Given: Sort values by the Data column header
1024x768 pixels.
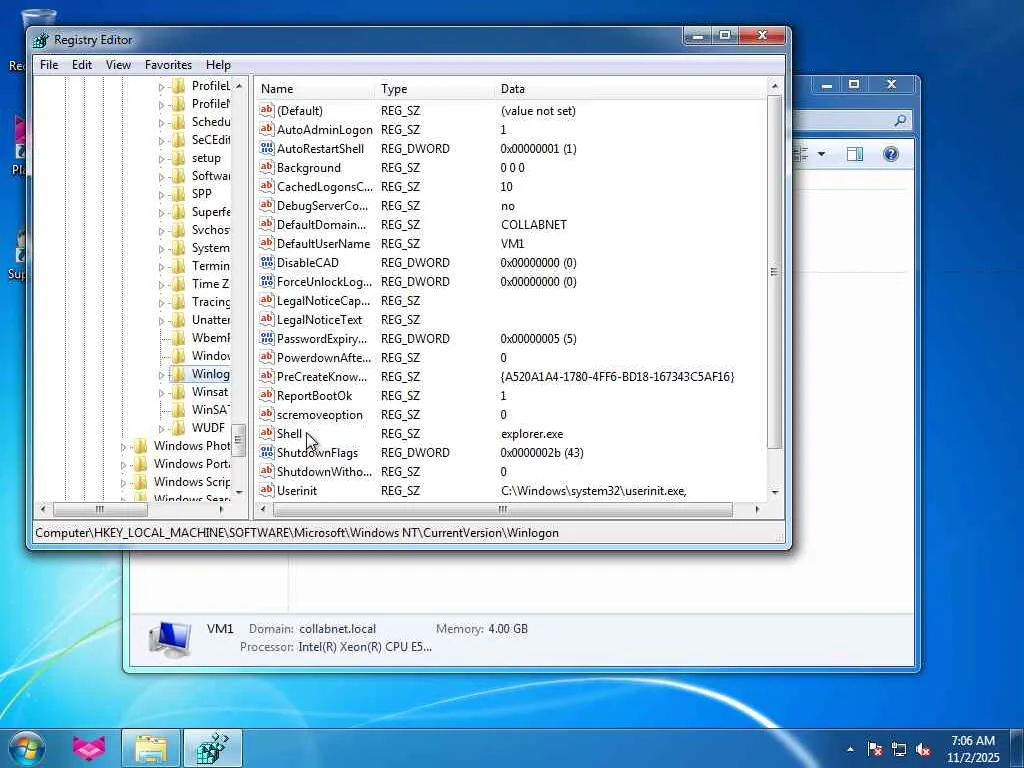Looking at the screenshot, I should point(631,89).
